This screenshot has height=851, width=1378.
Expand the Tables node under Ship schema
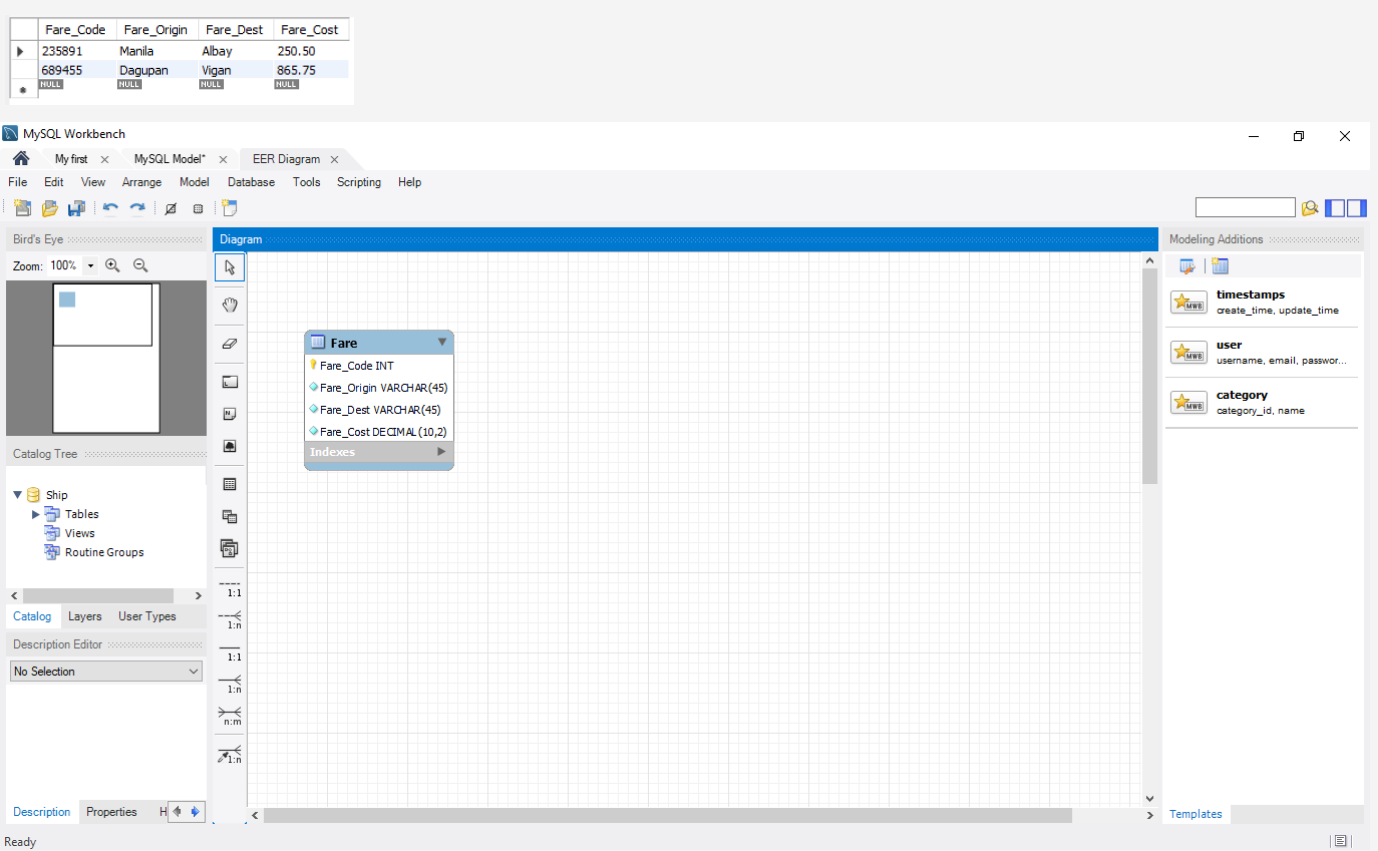[35, 514]
